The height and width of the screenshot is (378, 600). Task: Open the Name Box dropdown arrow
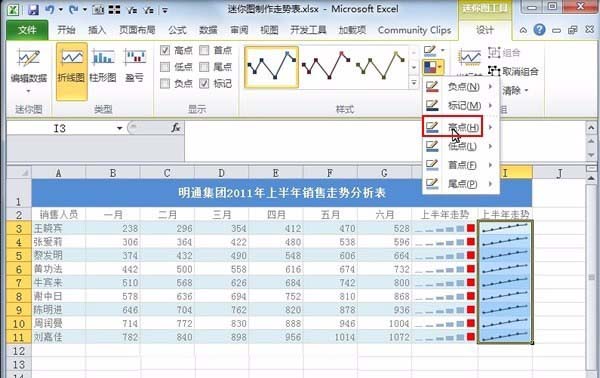(x=120, y=128)
